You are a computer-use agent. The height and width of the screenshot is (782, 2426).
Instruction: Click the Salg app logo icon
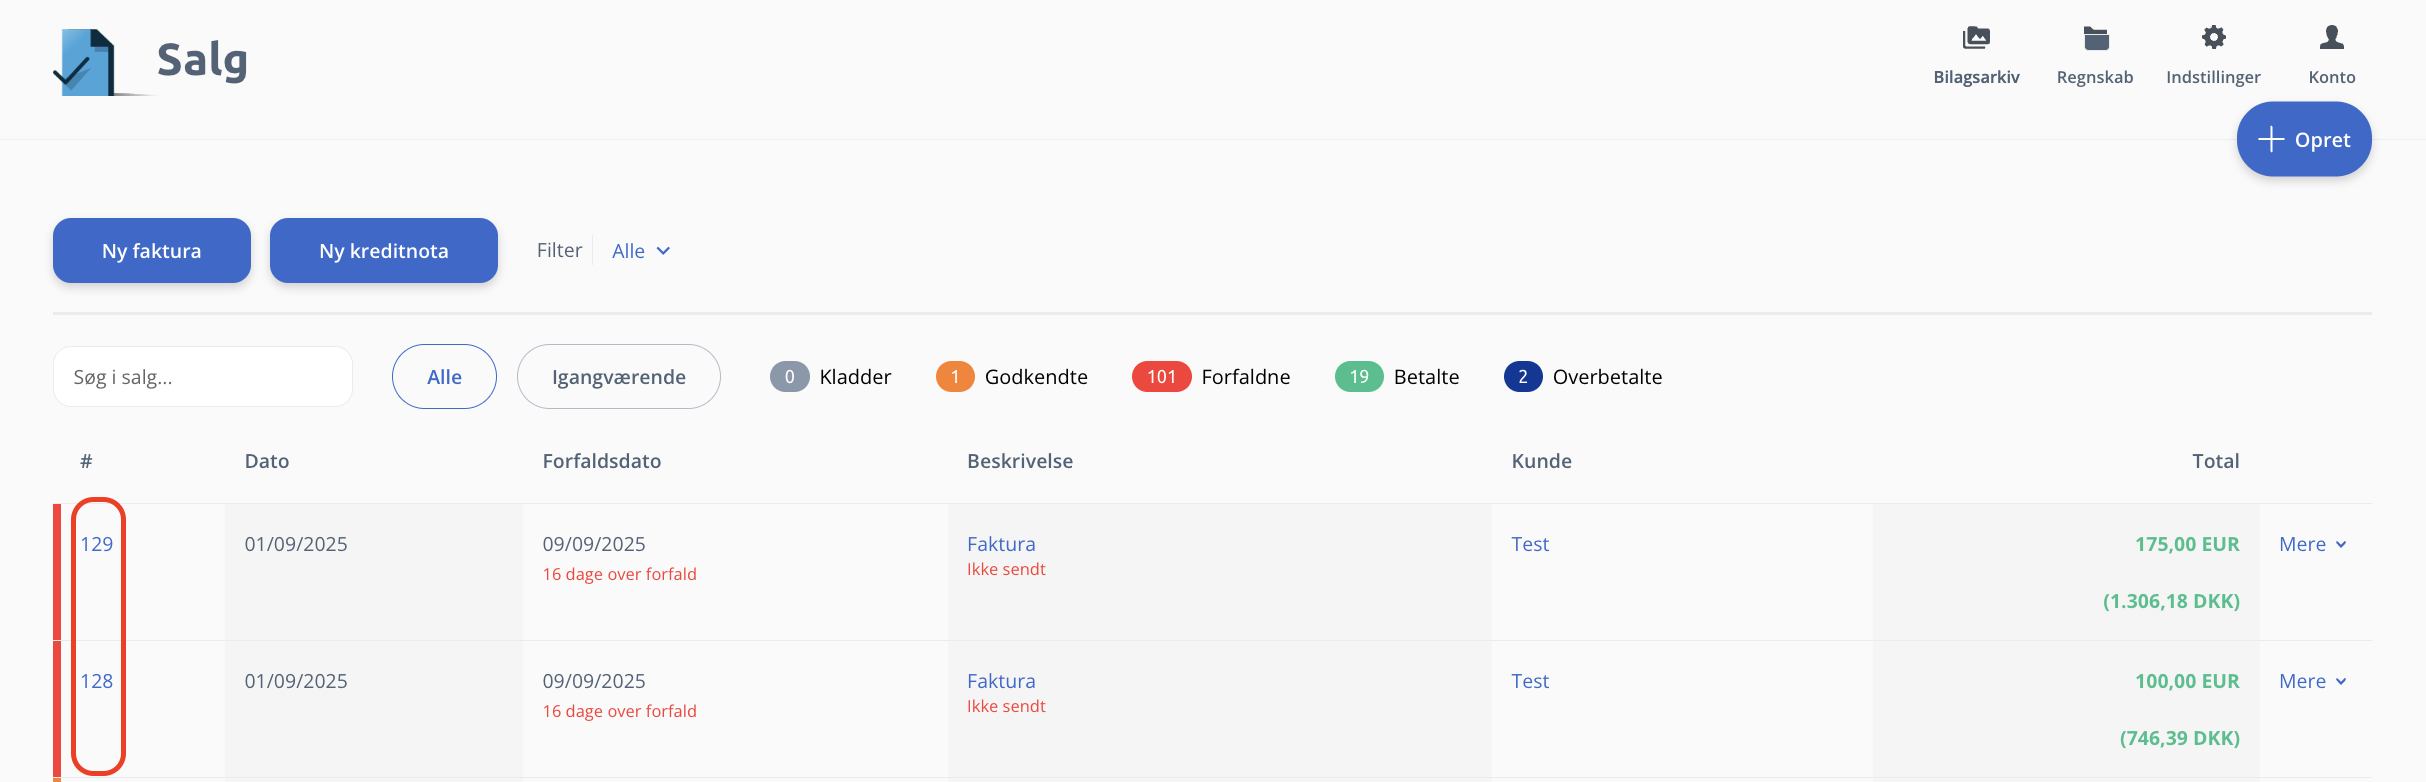(x=87, y=62)
